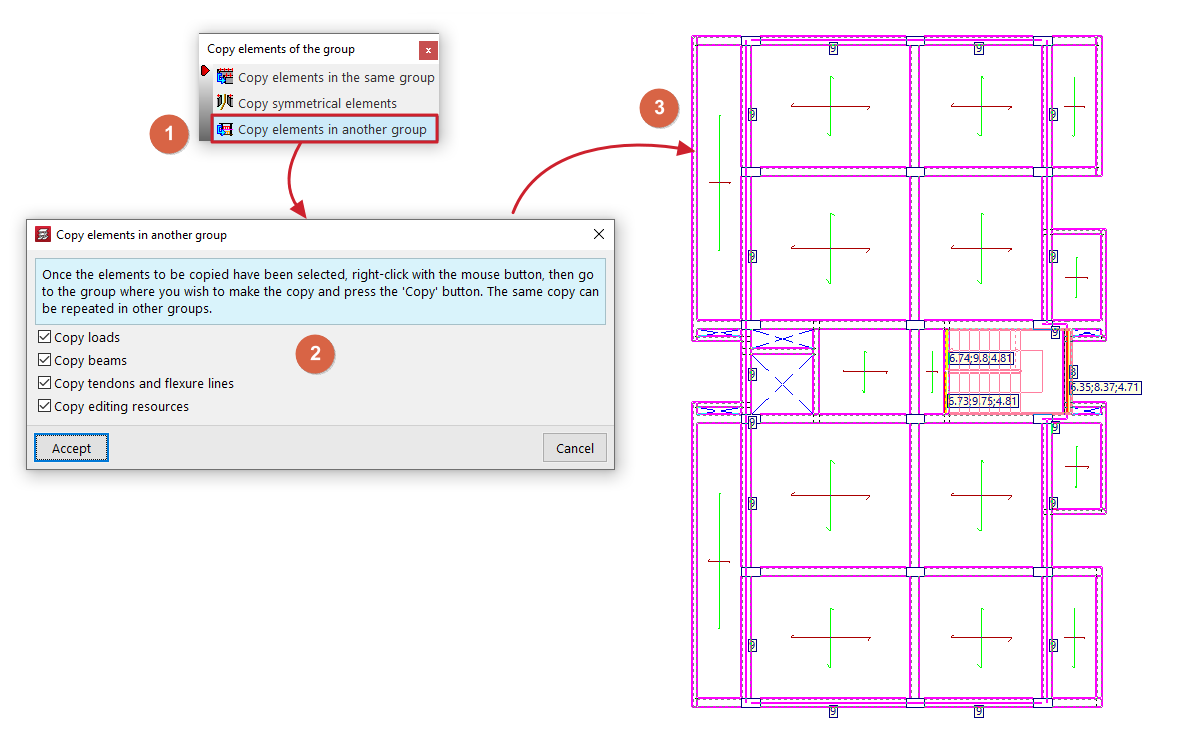This screenshot has height=731, width=1177.
Task: Uncheck the 'Copy loads' checkbox
Action: tap(44, 337)
